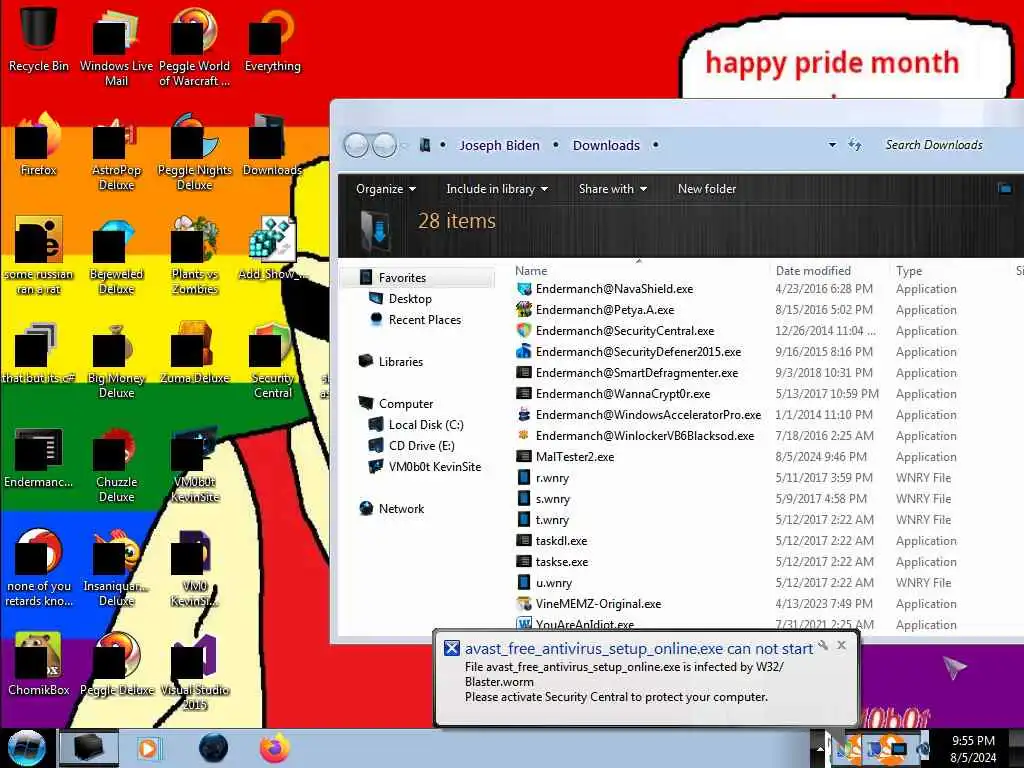1024x768 pixels.
Task: Click the Joseph Biden breadcrumb
Action: click(x=500, y=146)
